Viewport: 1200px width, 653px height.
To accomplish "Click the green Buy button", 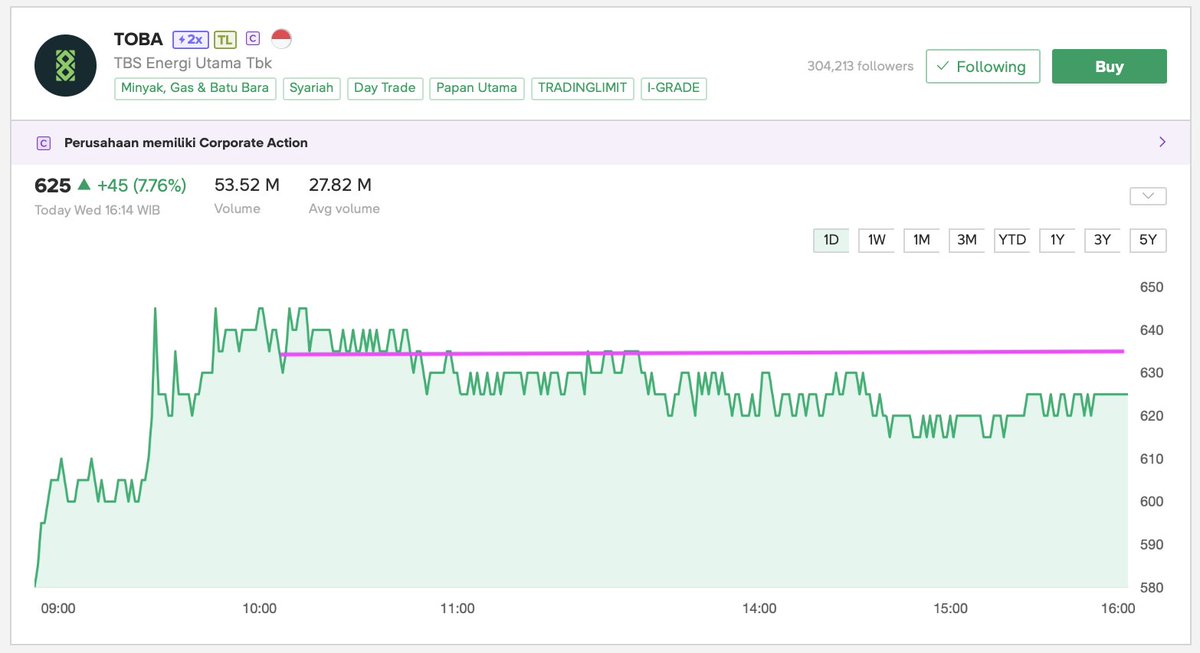I will click(x=1109, y=66).
